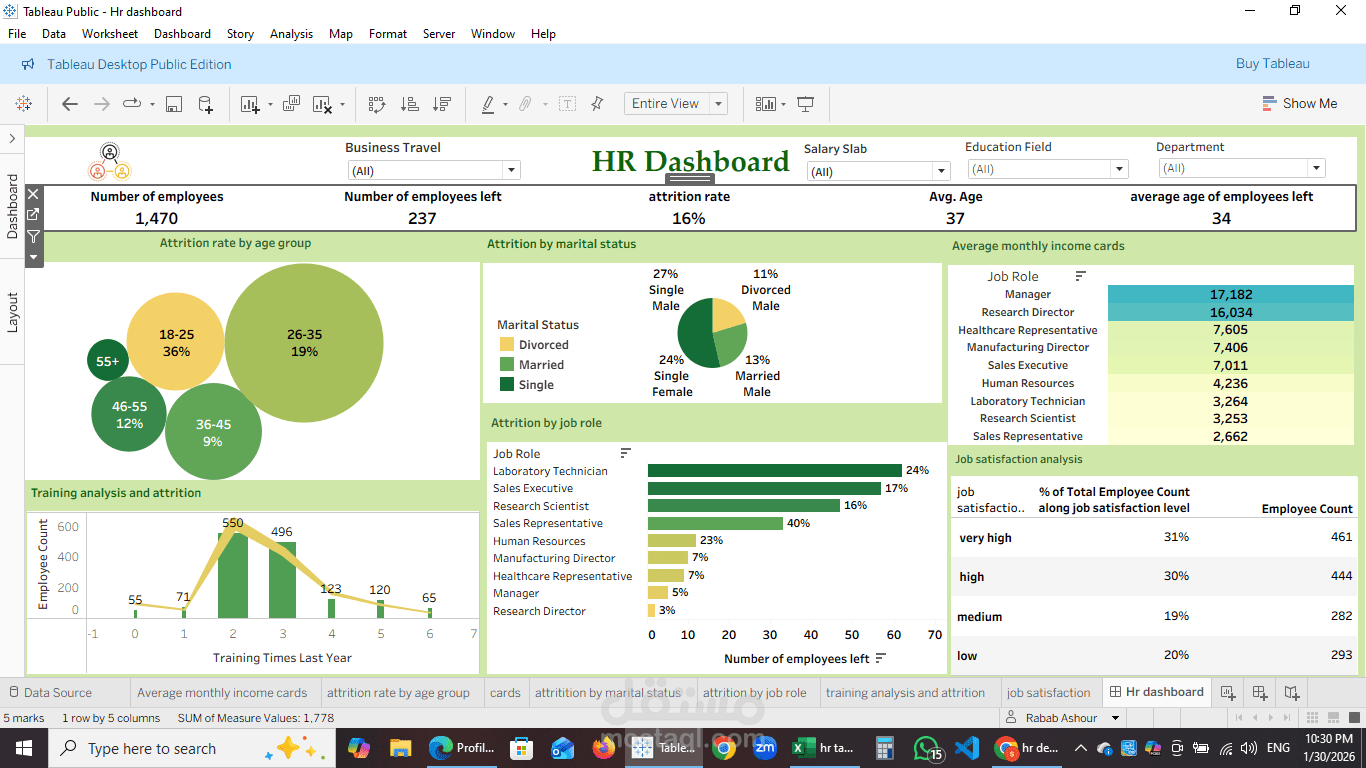Save the workbook with the disk icon
This screenshot has height=768, width=1366.
pos(173,104)
